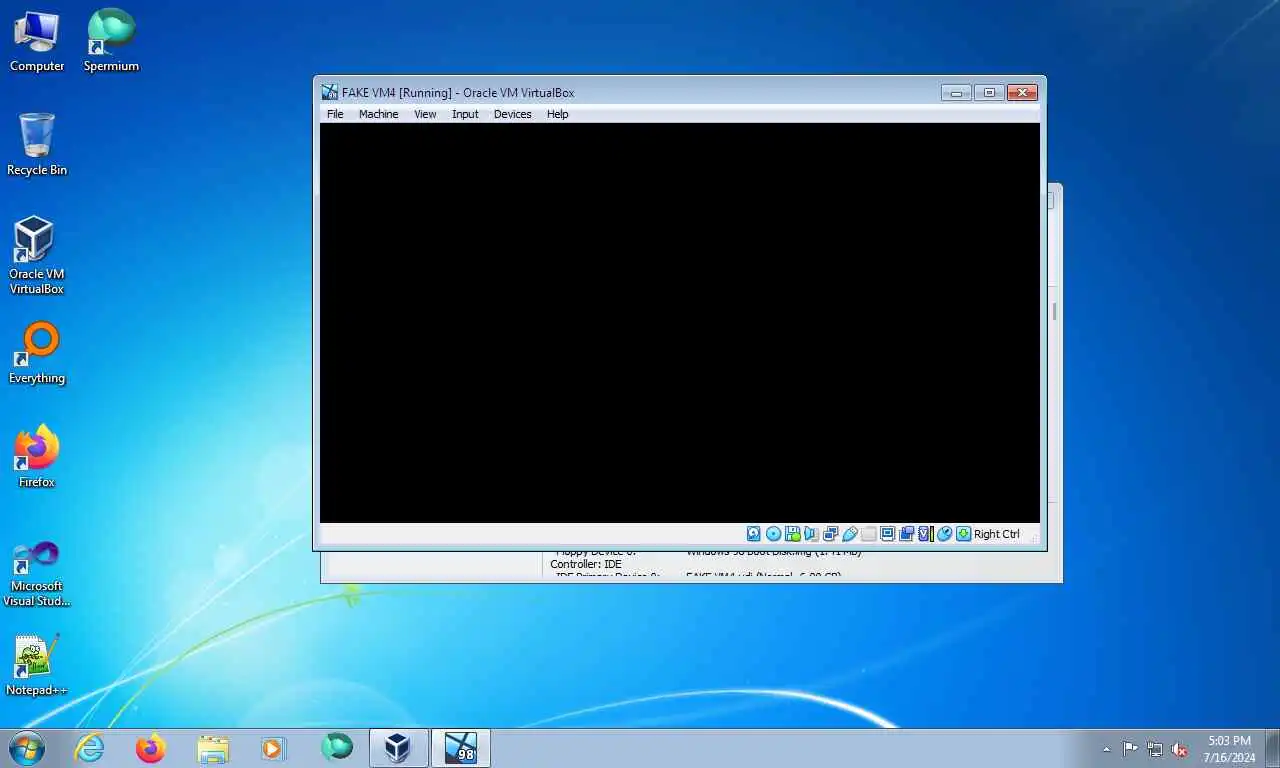
Task: Click the floppy disk status icon
Action: point(793,534)
